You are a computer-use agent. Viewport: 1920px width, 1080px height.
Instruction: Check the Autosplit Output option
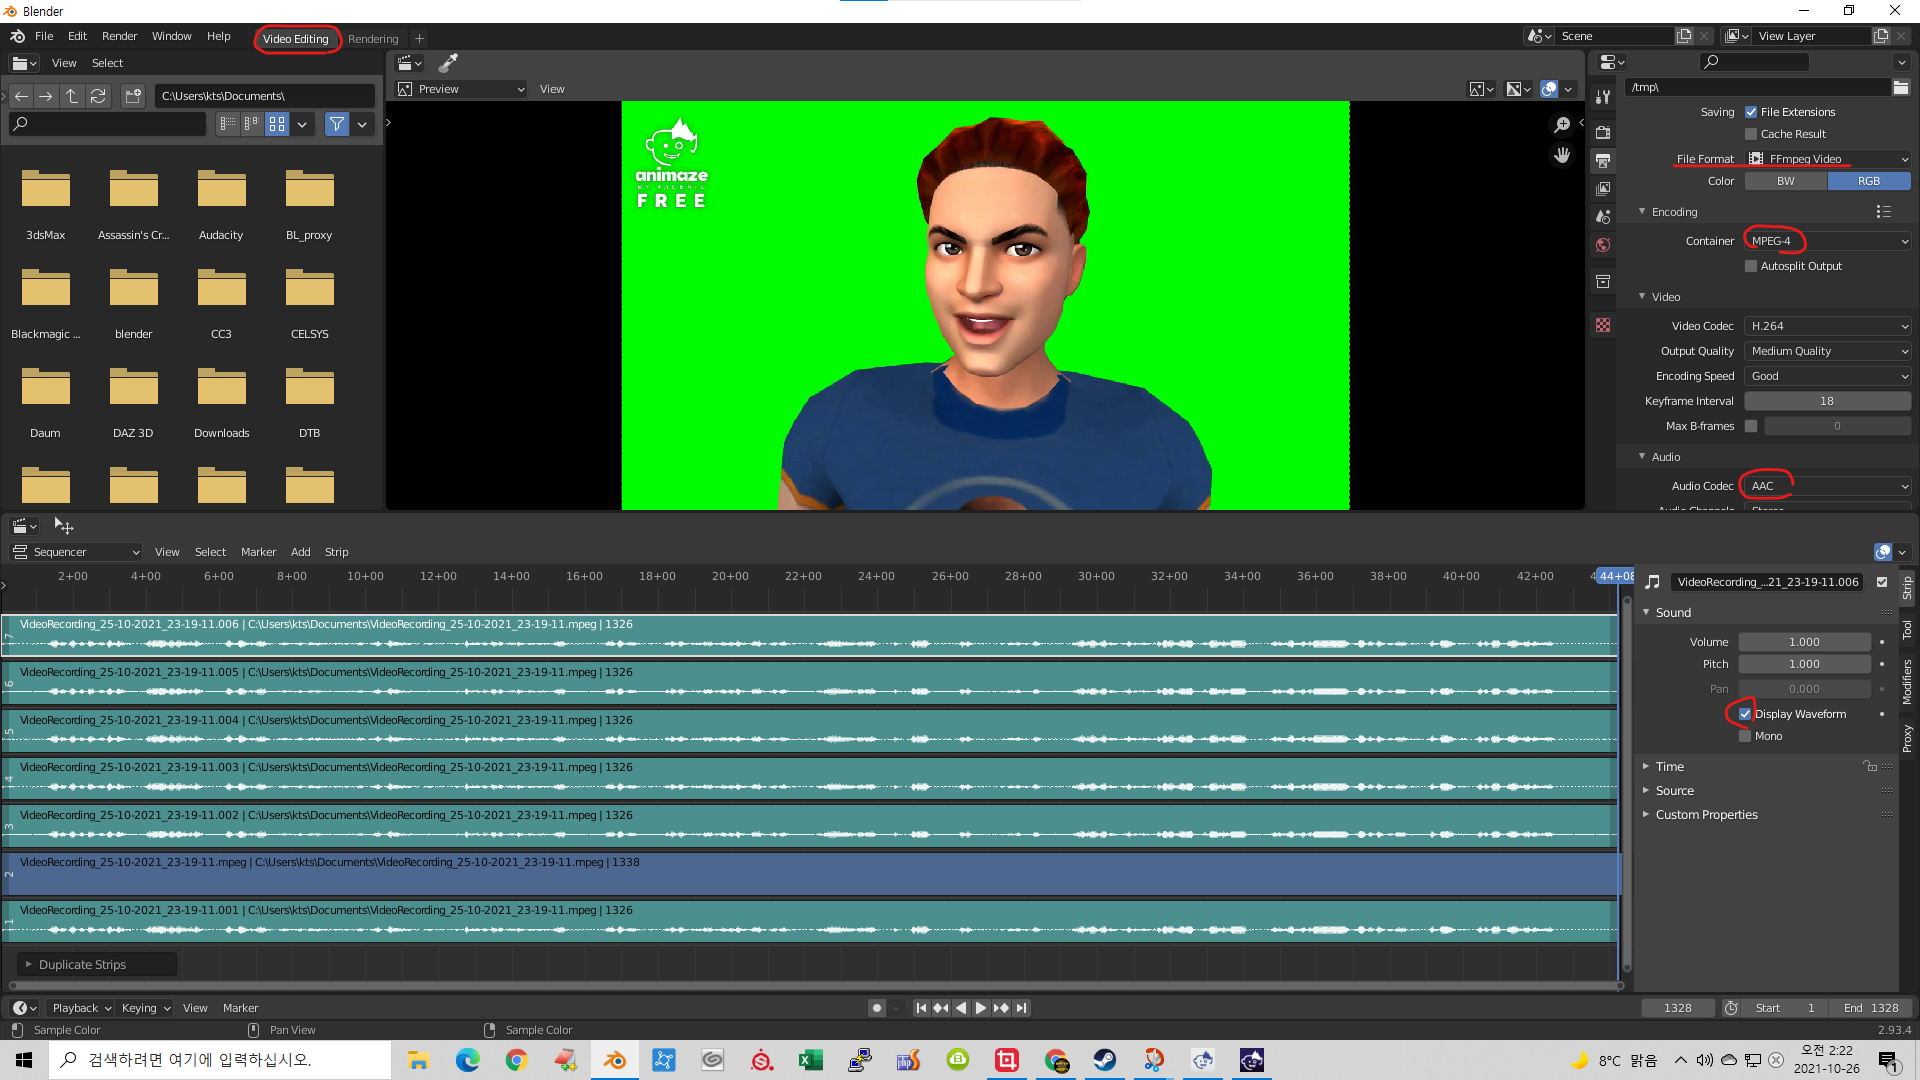(x=1751, y=266)
